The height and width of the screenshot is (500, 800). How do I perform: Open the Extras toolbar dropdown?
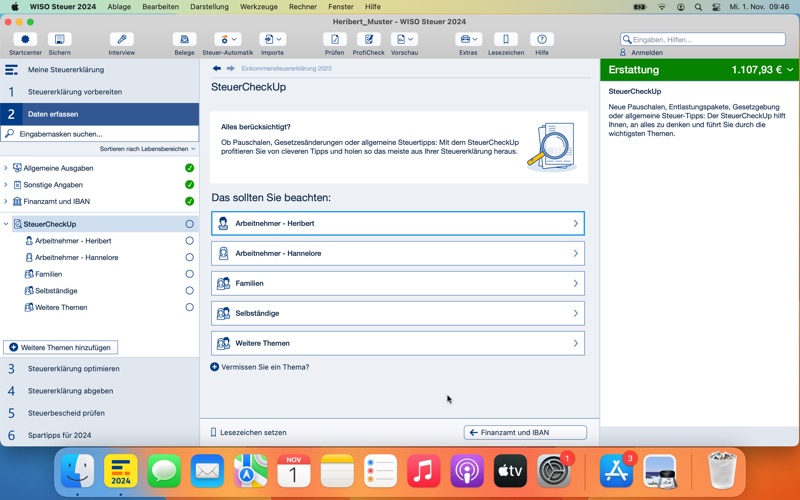coord(468,39)
